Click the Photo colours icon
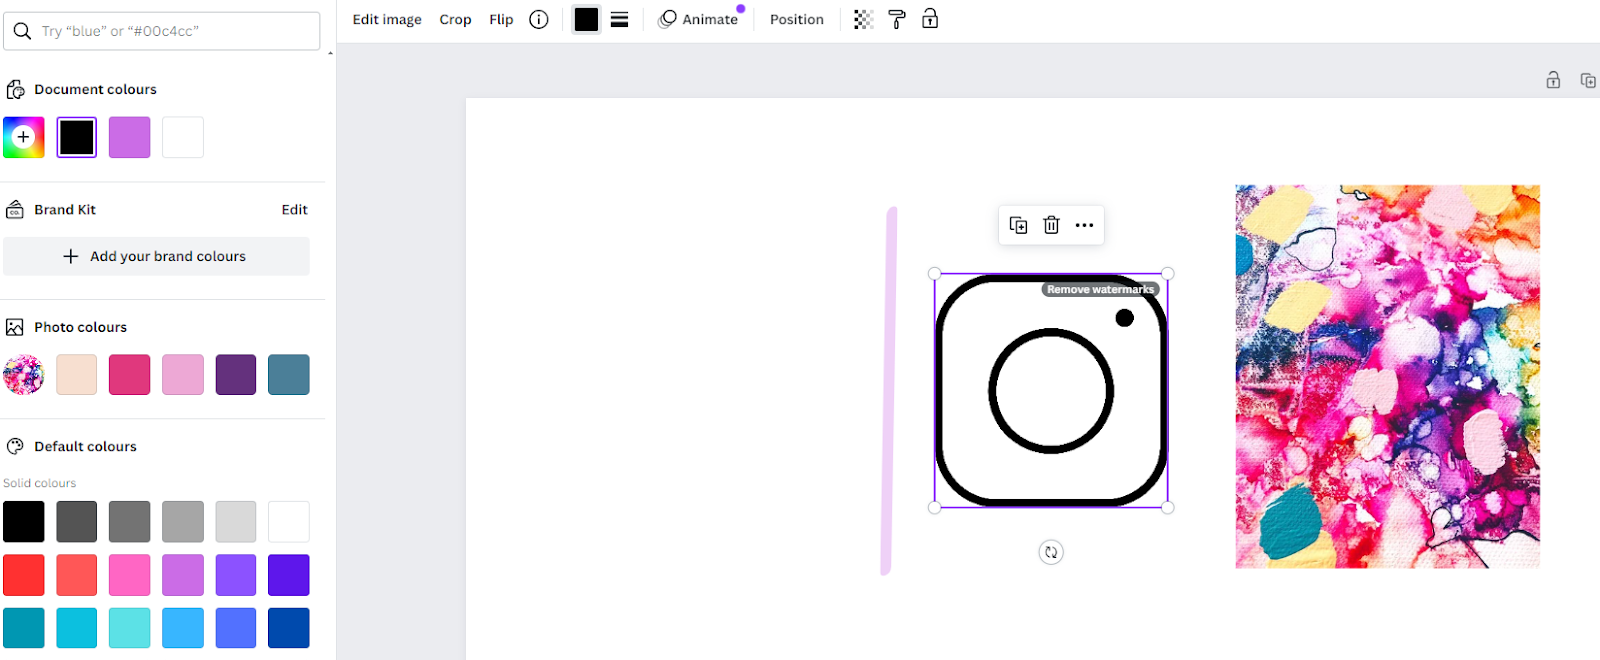1600x660 pixels. pyautogui.click(x=15, y=327)
